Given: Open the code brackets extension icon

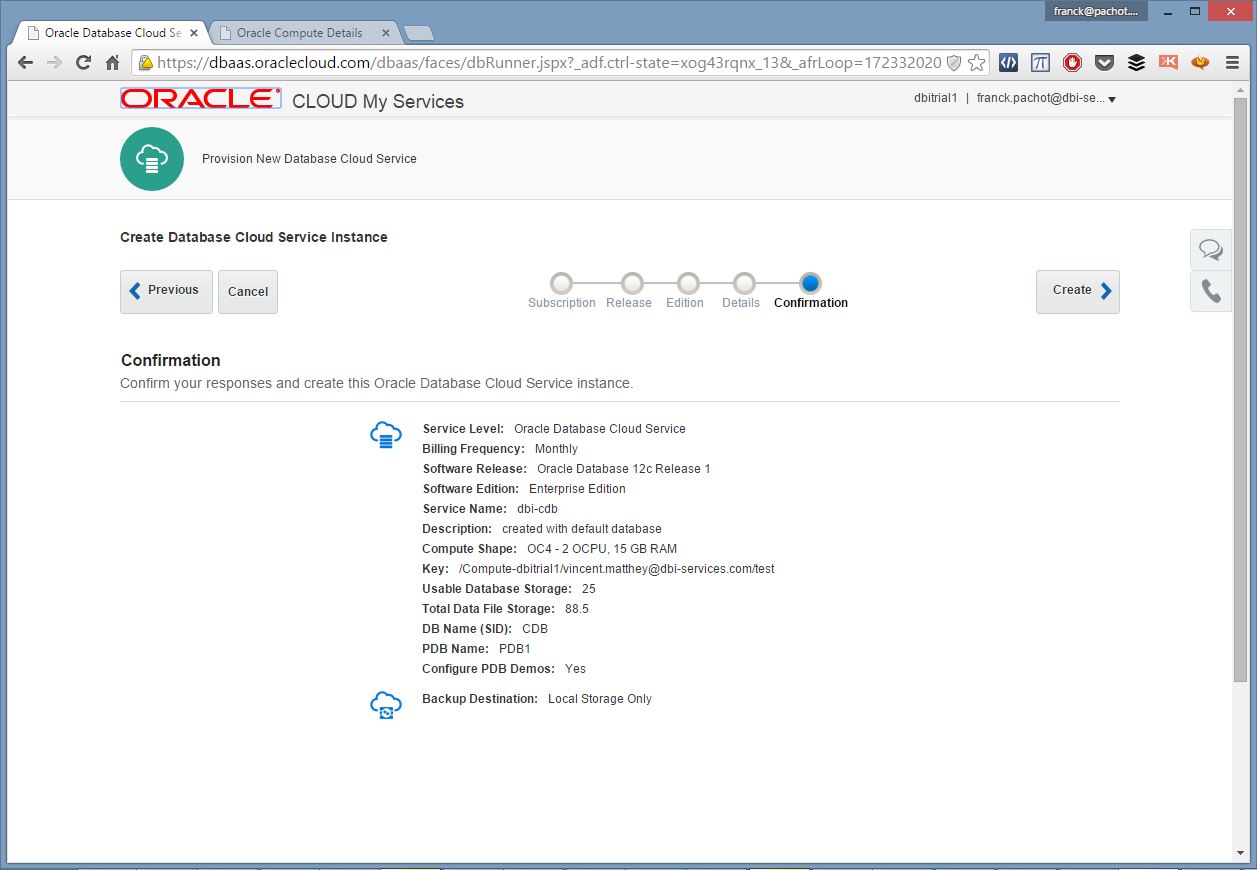Looking at the screenshot, I should 1008,62.
